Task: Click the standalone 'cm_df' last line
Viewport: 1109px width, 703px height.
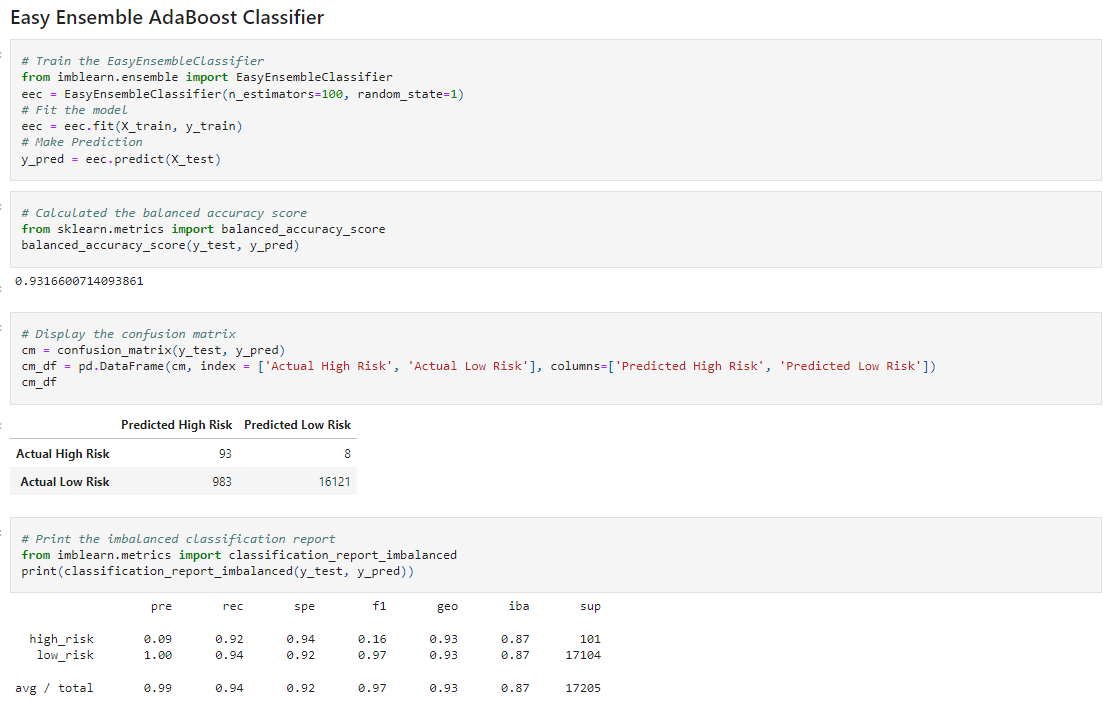Action: (39, 382)
